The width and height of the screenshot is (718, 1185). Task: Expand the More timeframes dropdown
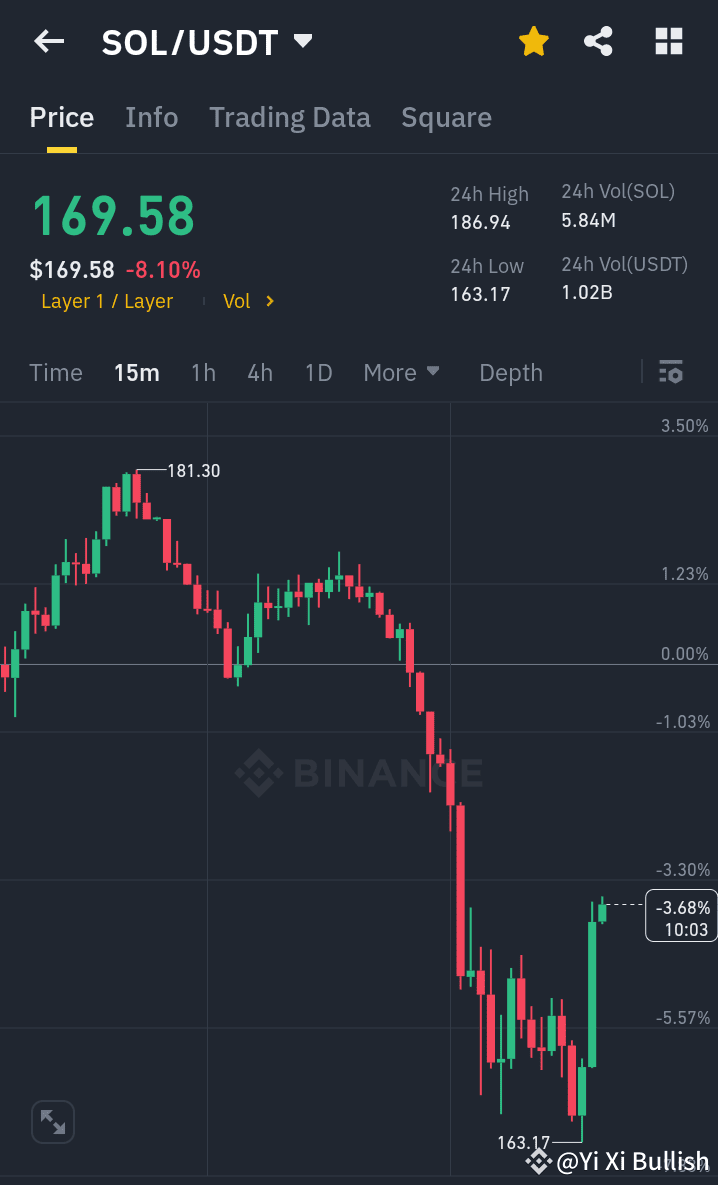[x=401, y=372]
